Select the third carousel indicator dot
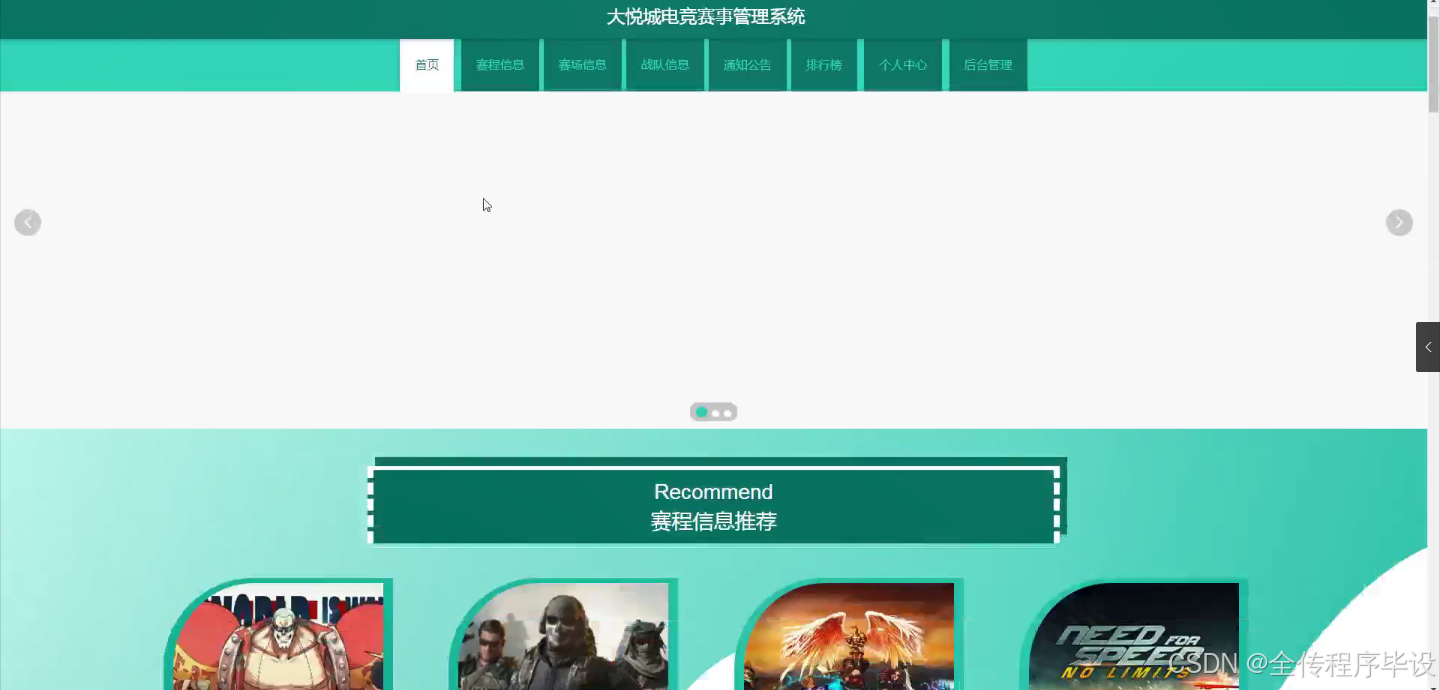This screenshot has width=1440, height=690. (x=728, y=412)
